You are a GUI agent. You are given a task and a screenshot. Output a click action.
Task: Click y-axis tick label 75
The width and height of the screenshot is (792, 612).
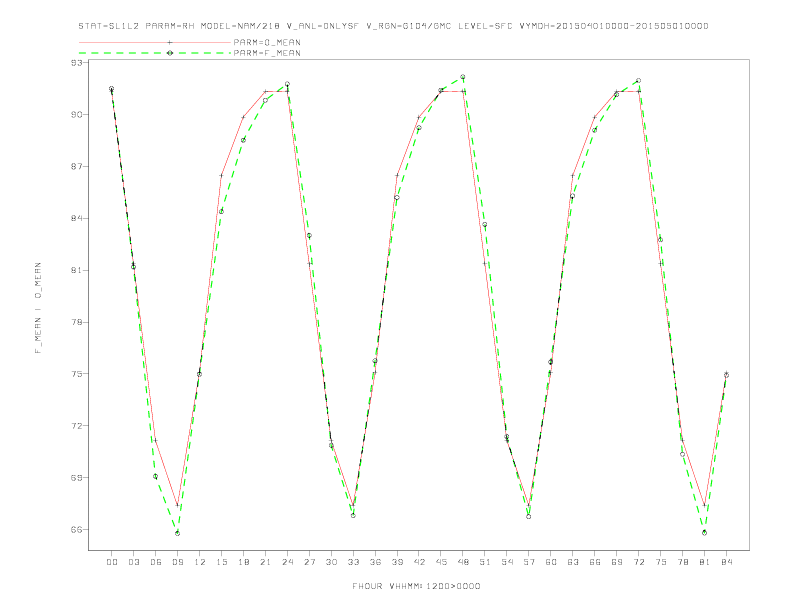tap(77, 374)
